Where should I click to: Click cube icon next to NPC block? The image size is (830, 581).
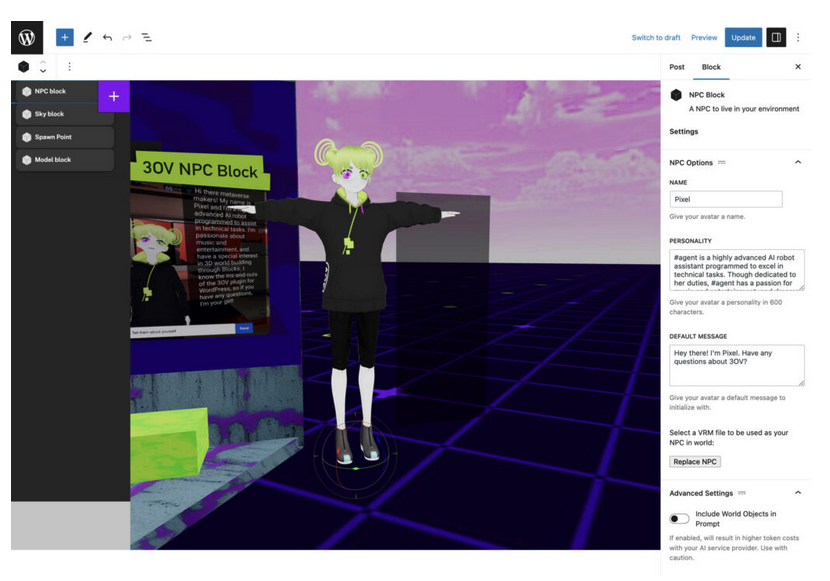point(26,92)
